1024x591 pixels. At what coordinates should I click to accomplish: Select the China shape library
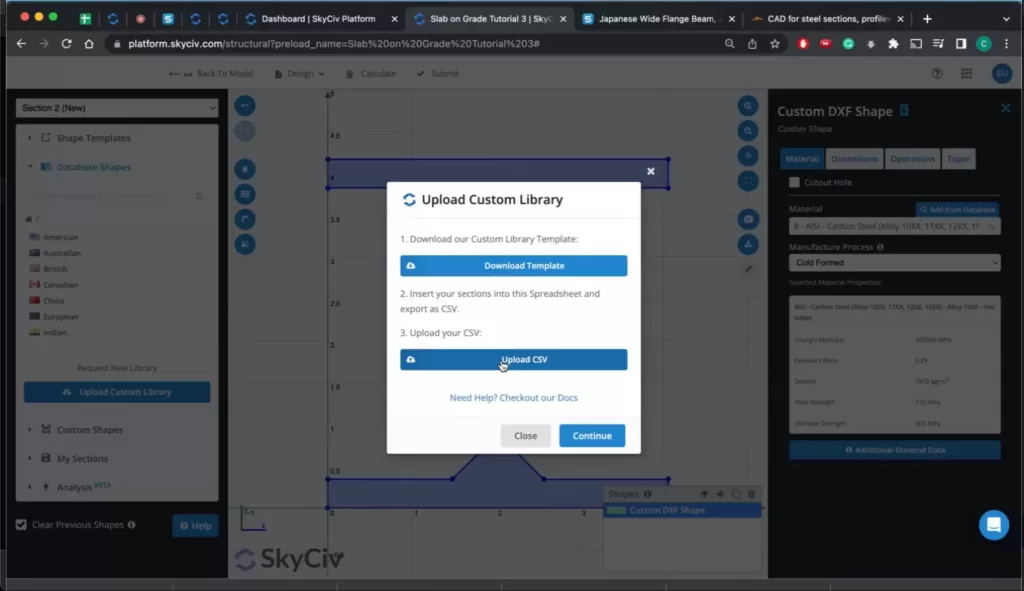(x=53, y=300)
